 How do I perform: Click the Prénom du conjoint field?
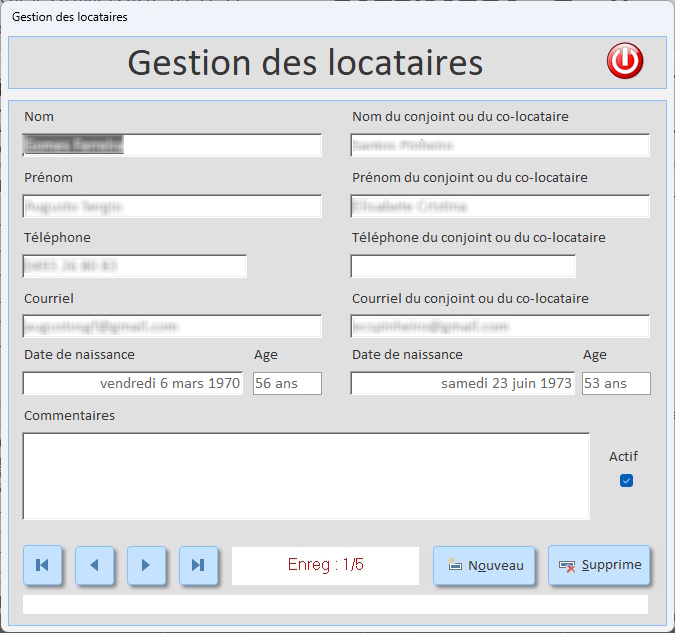500,206
